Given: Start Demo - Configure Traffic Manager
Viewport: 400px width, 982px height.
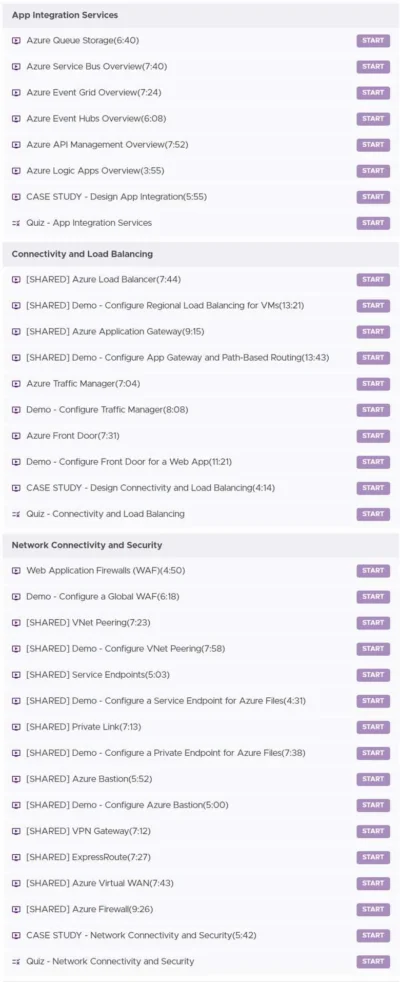Looking at the screenshot, I should point(373,410).
